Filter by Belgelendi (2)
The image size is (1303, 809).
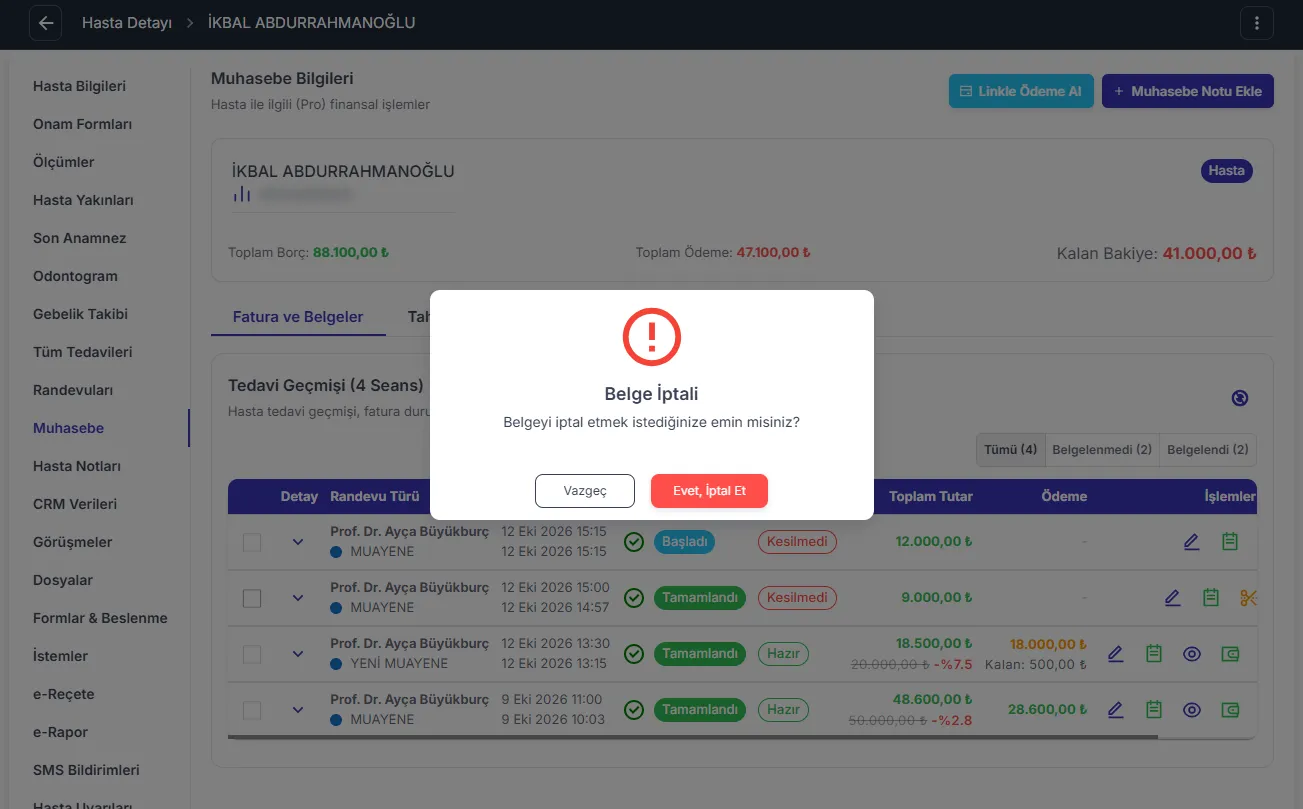(1208, 450)
